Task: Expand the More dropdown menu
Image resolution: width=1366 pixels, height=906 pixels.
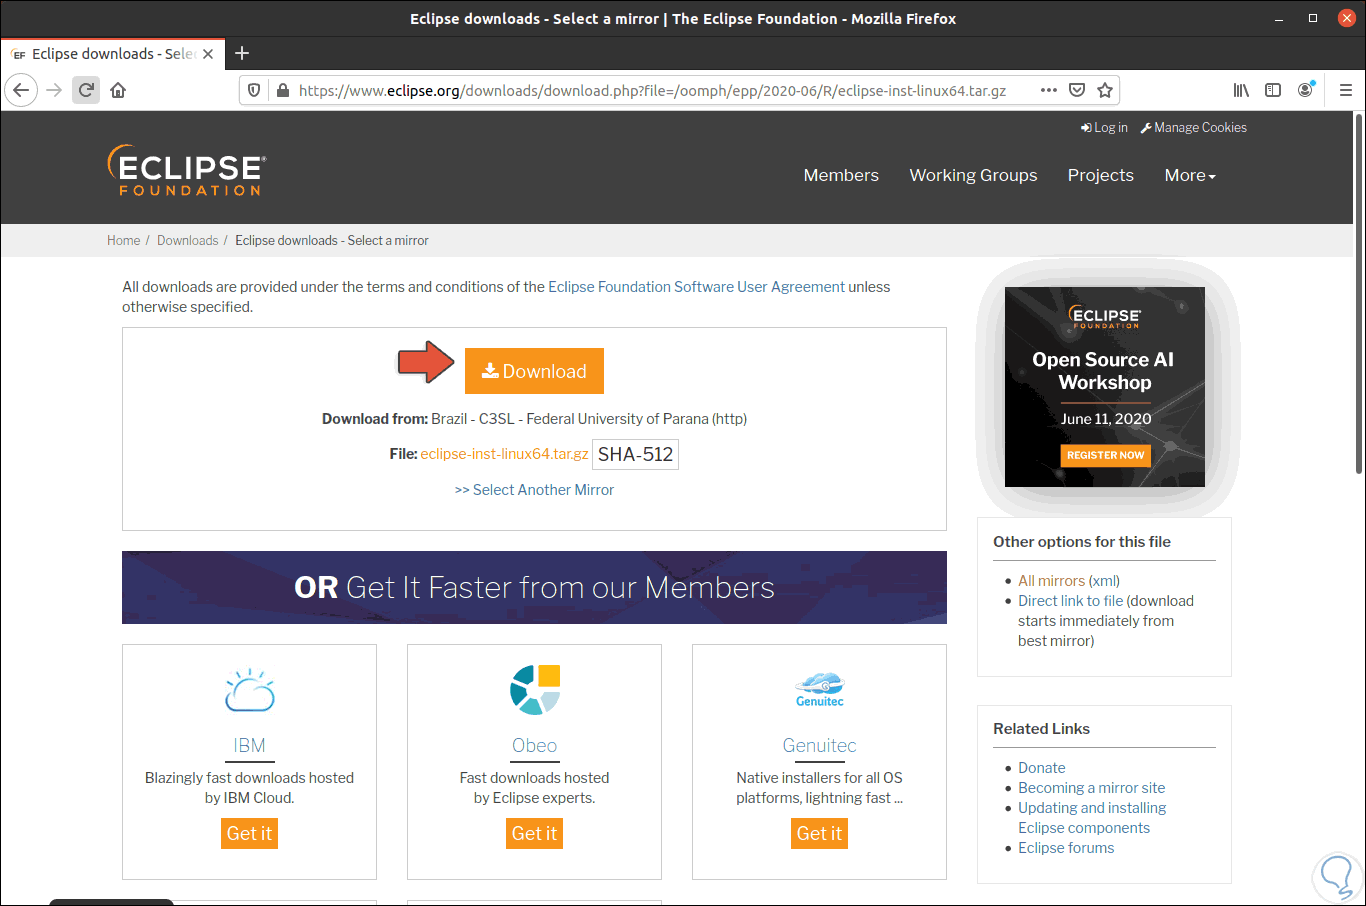Action: [x=1190, y=175]
